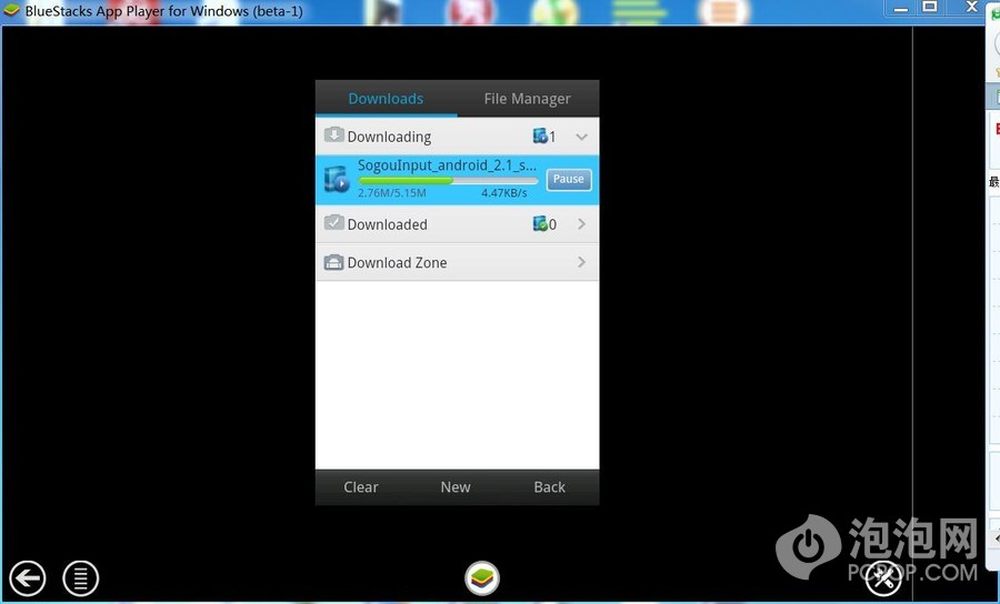The width and height of the screenshot is (1000, 604).
Task: Open the BlueStacks settings tools icon
Action: (883, 577)
